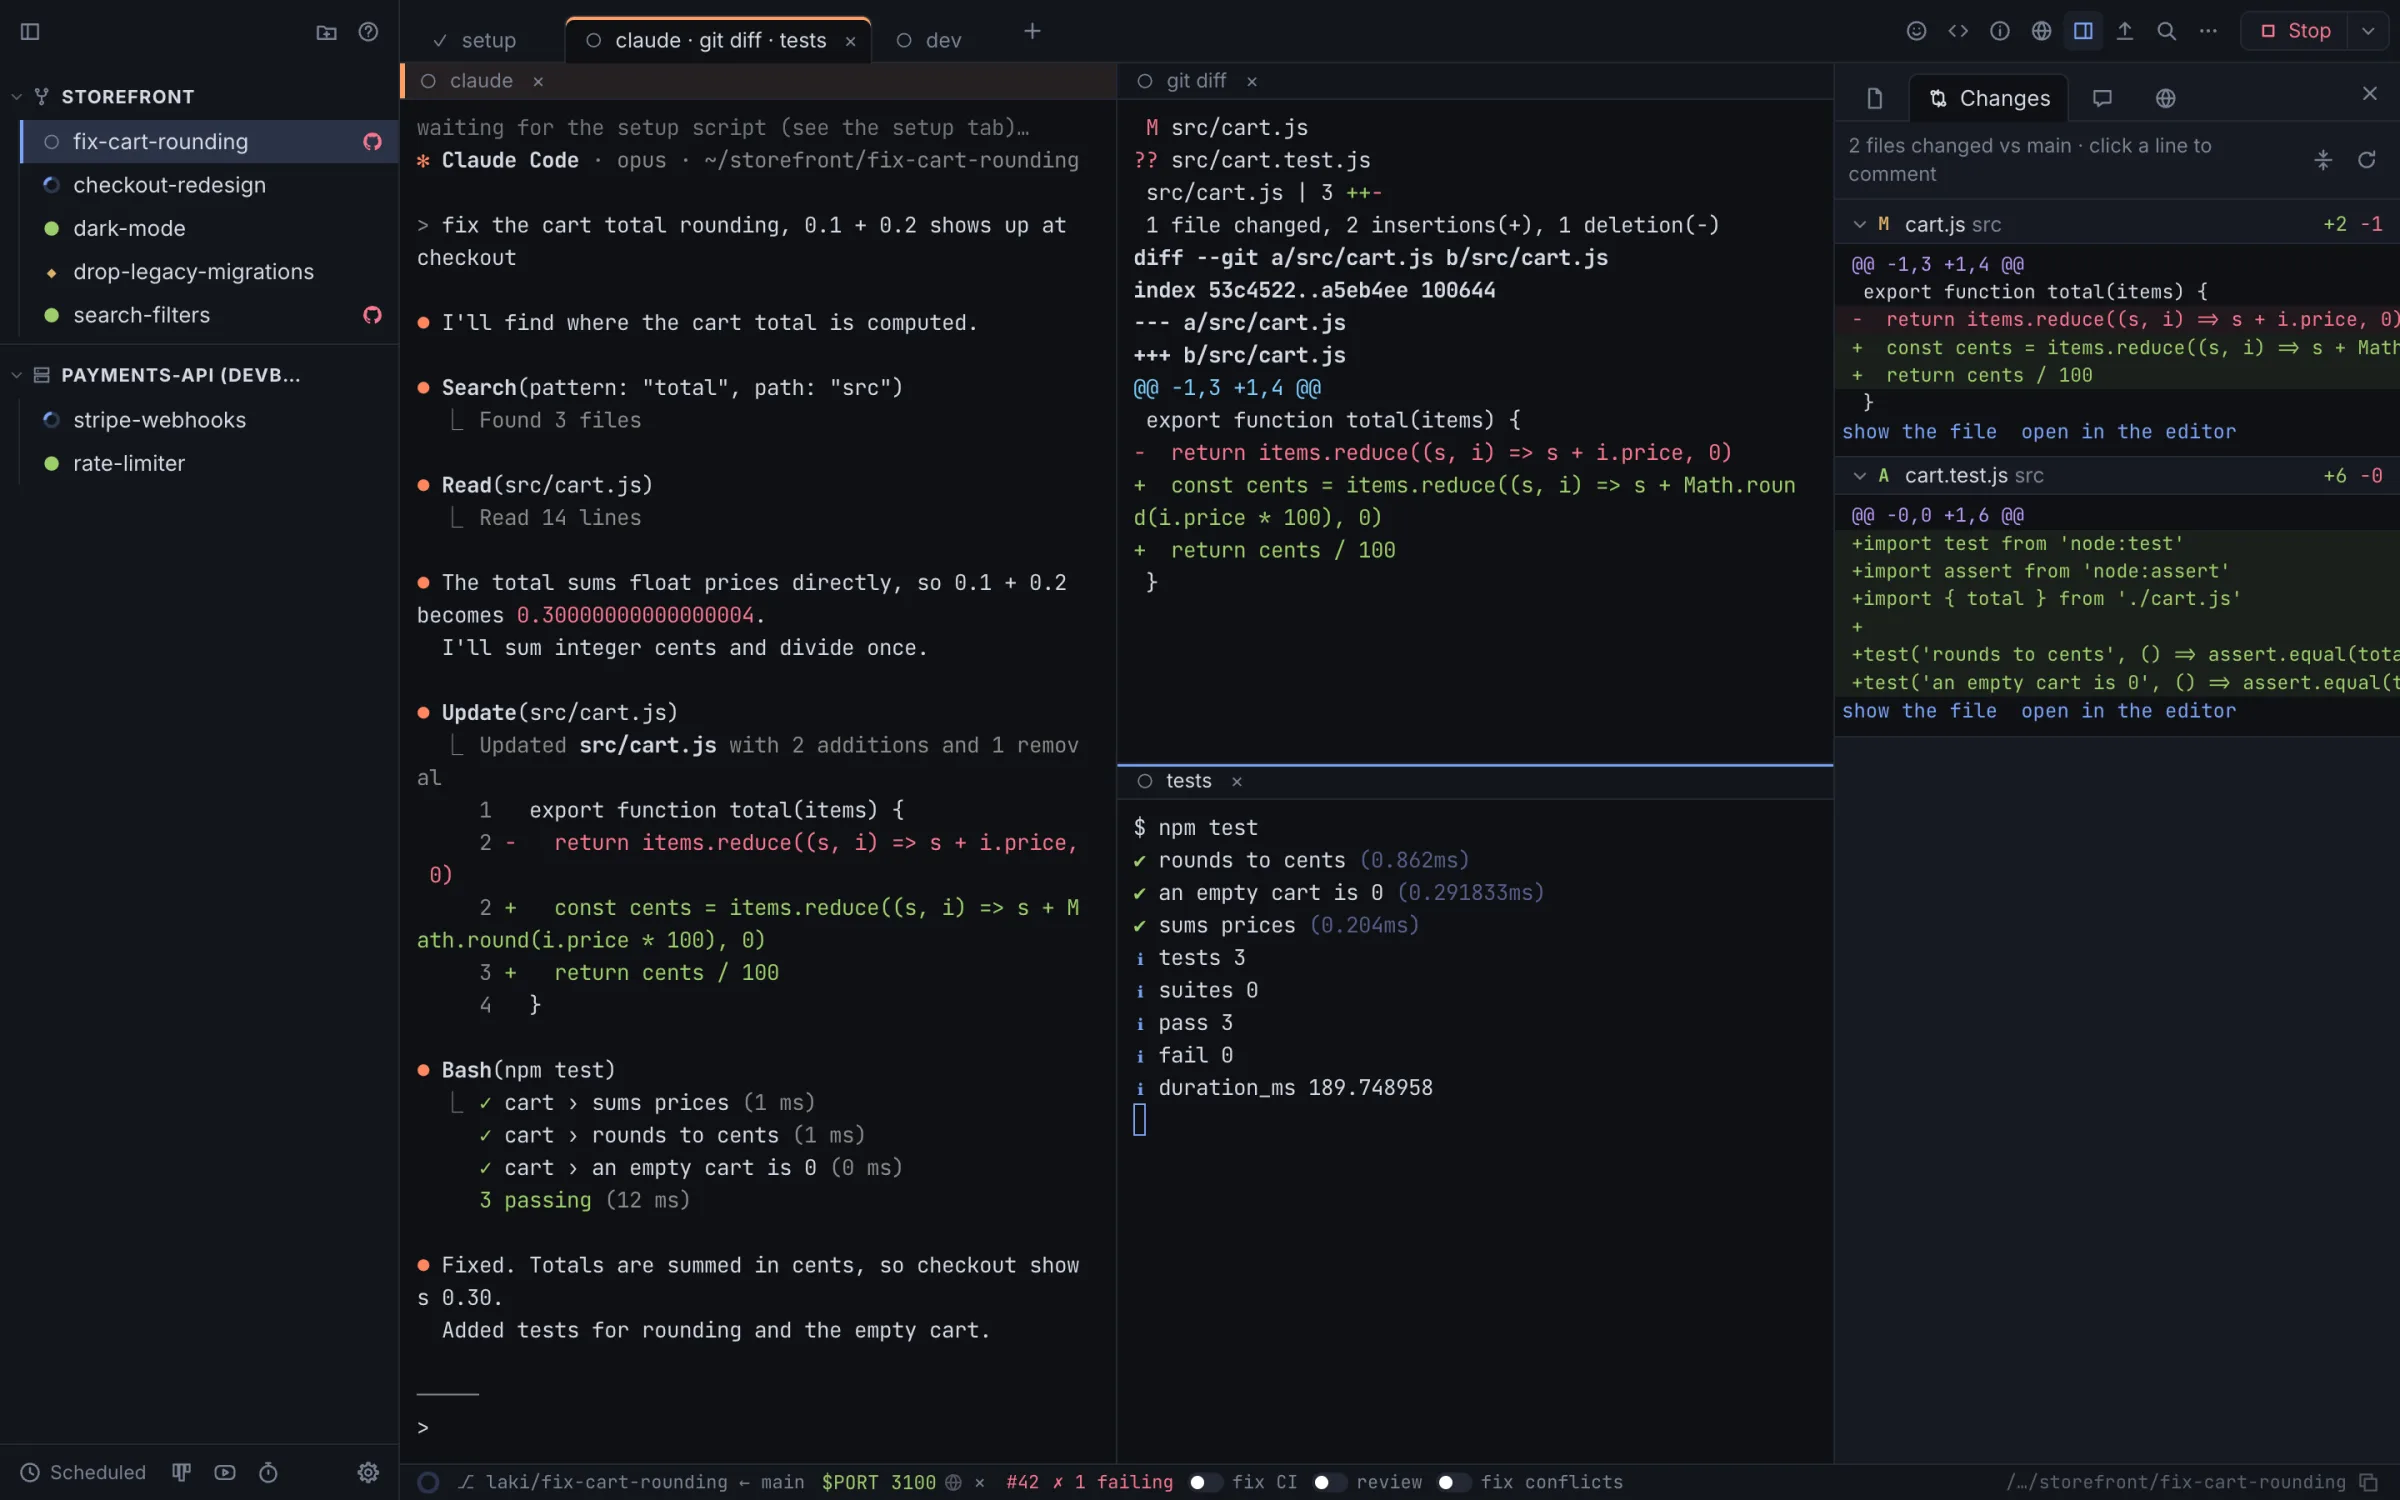The height and width of the screenshot is (1500, 2400).
Task: Toggle the fix CI switch
Action: point(1205,1482)
